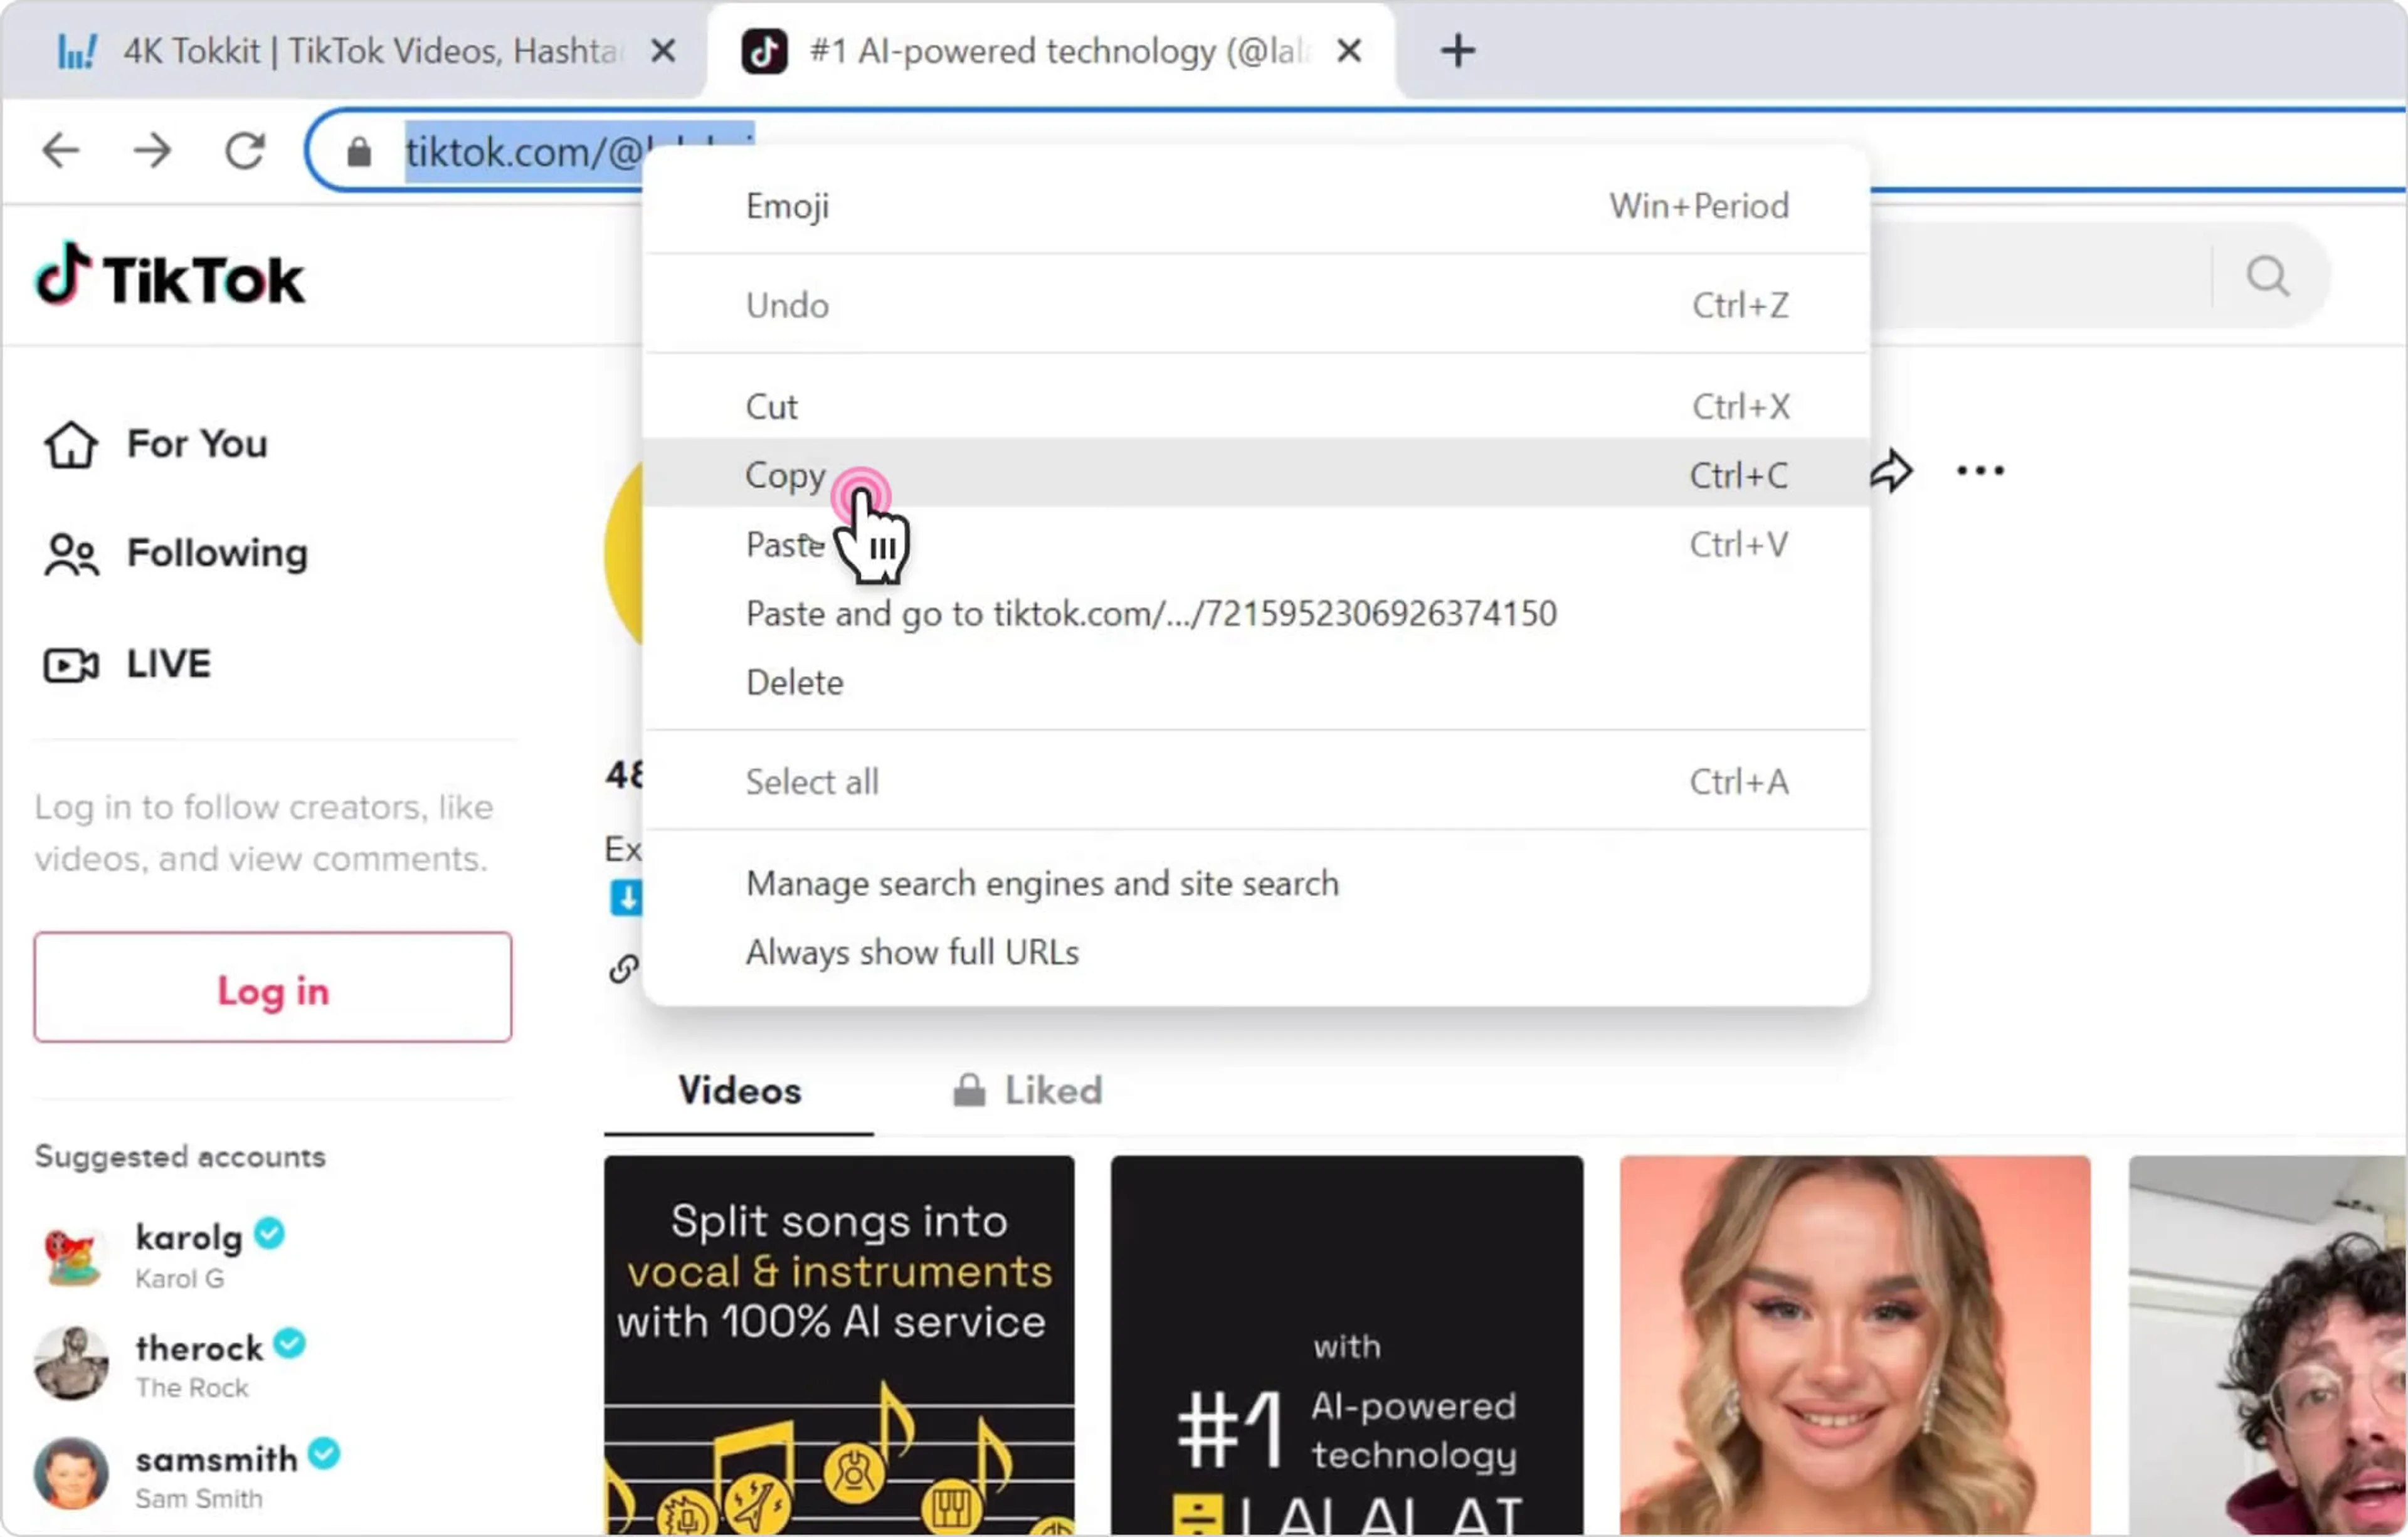2408x1537 pixels.
Task: Click the search magnifier icon
Action: click(x=2266, y=276)
